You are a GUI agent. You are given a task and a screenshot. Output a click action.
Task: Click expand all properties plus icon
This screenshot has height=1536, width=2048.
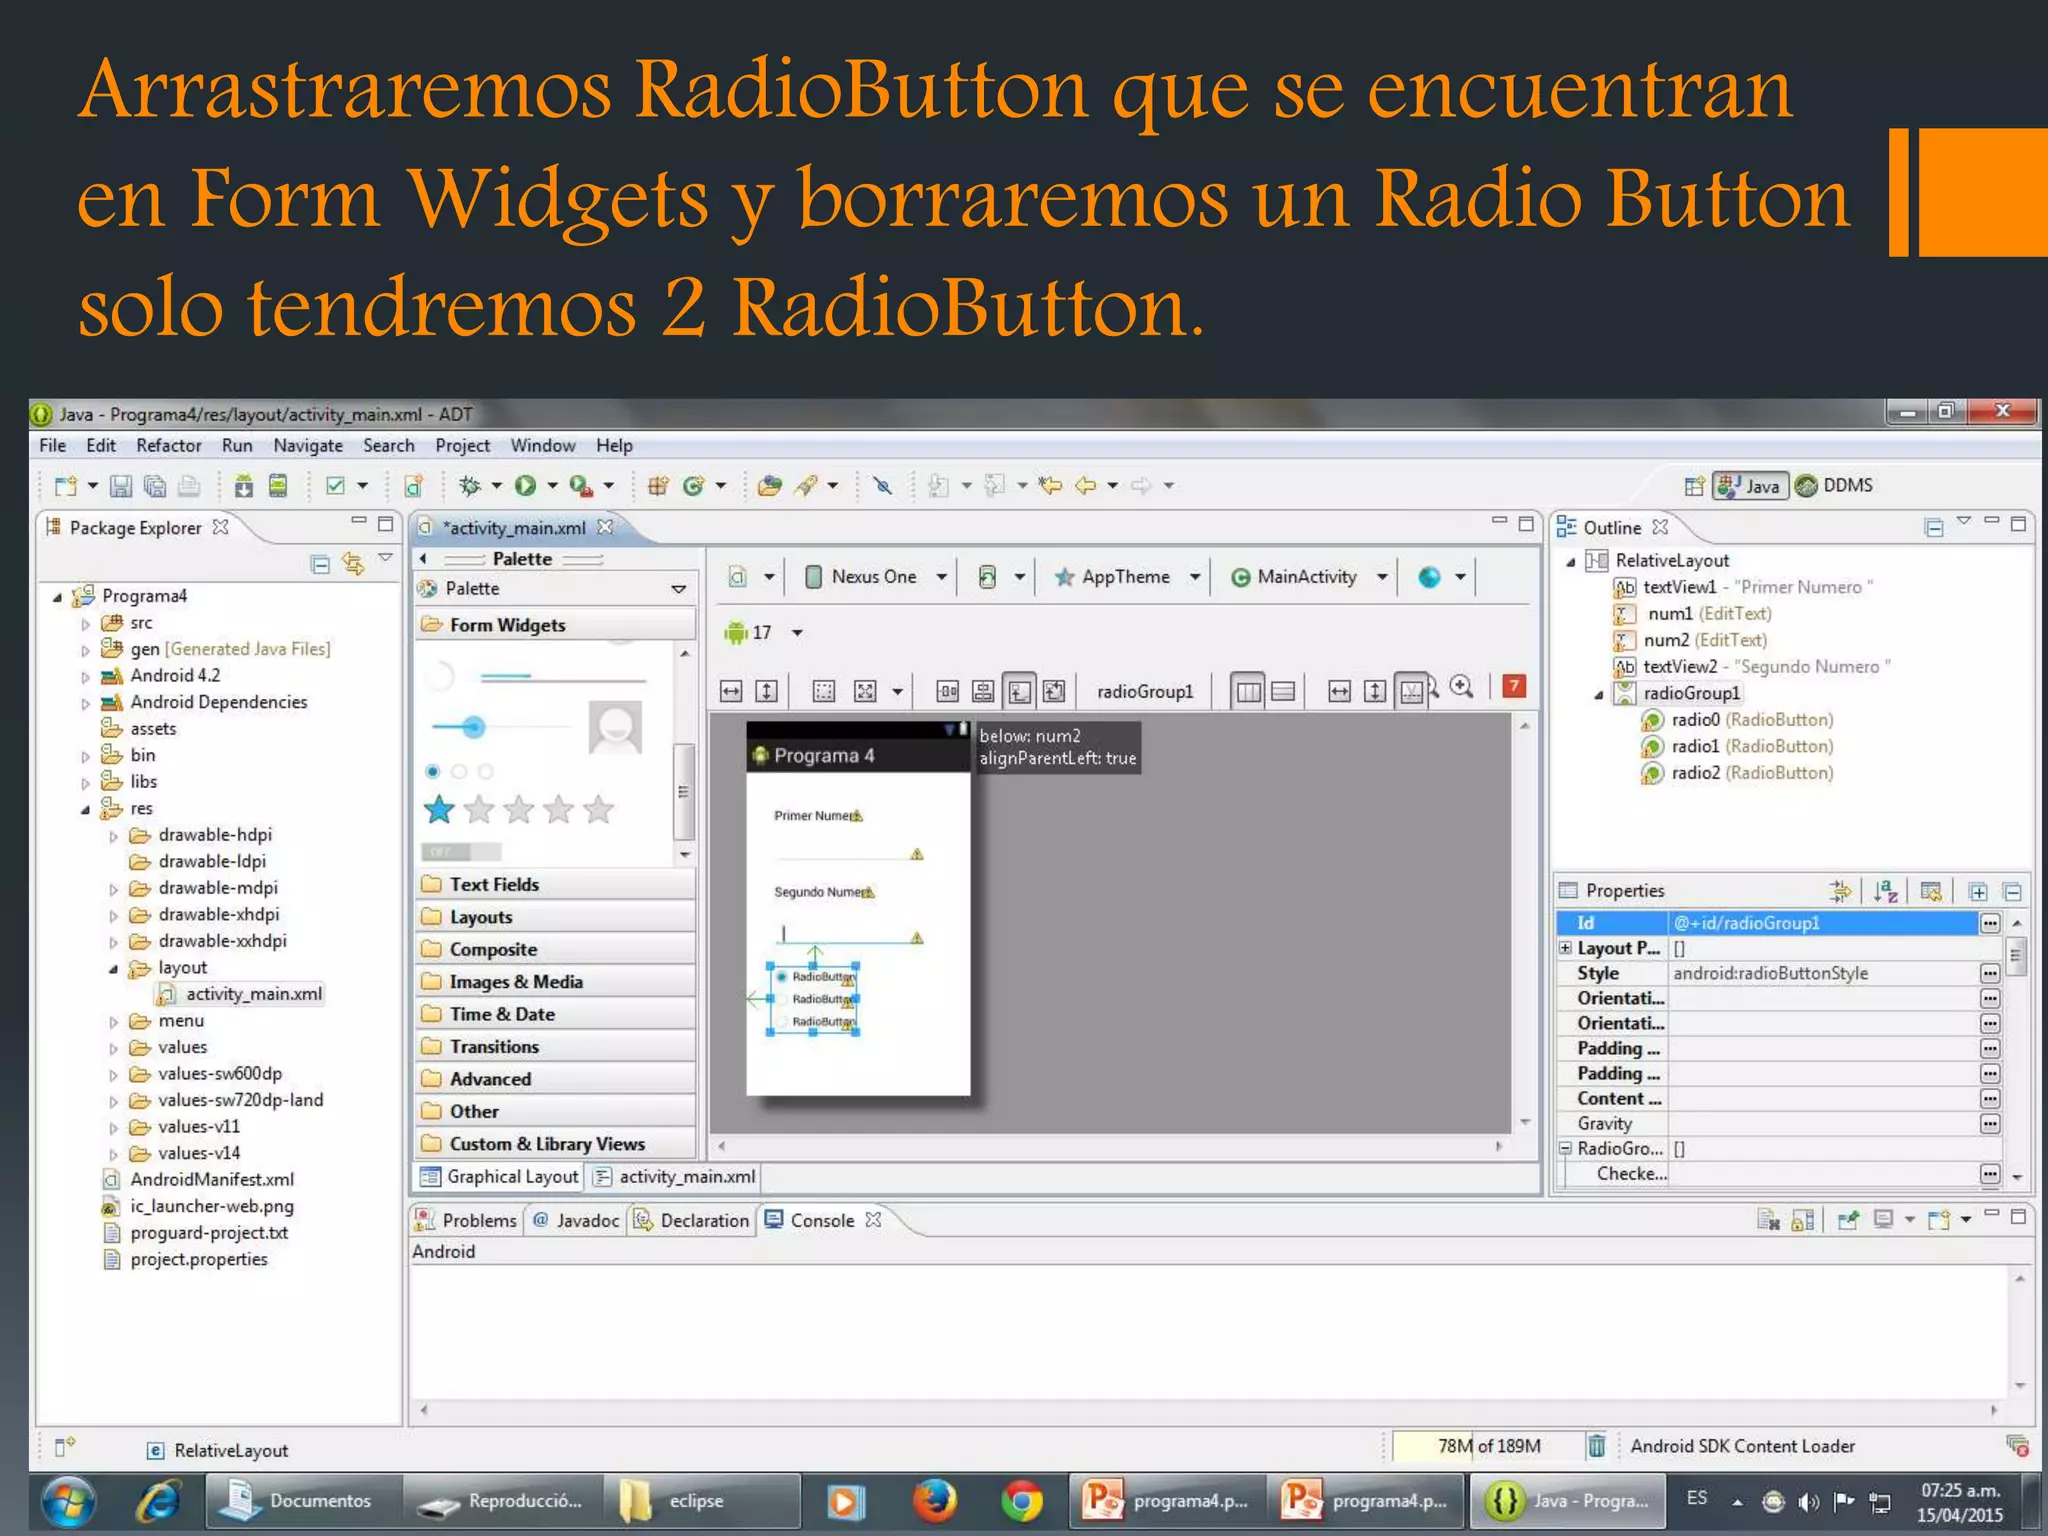[1978, 892]
